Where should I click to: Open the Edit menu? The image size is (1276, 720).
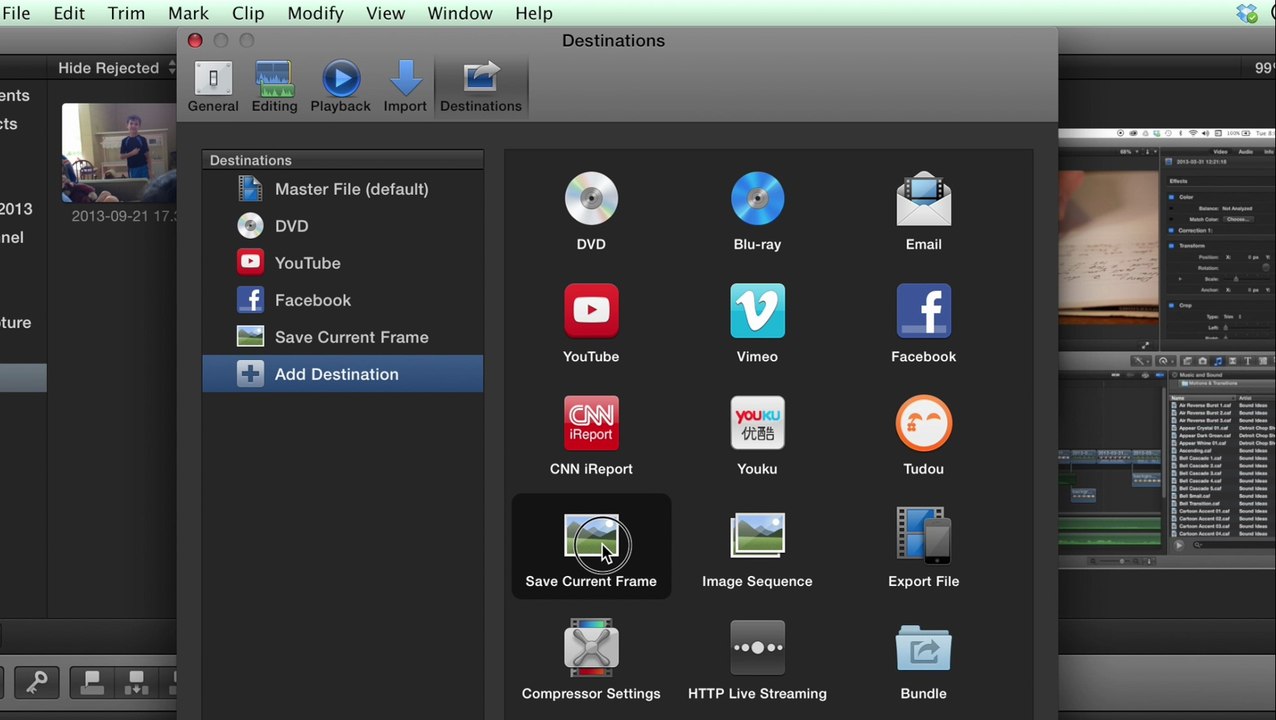tap(68, 13)
